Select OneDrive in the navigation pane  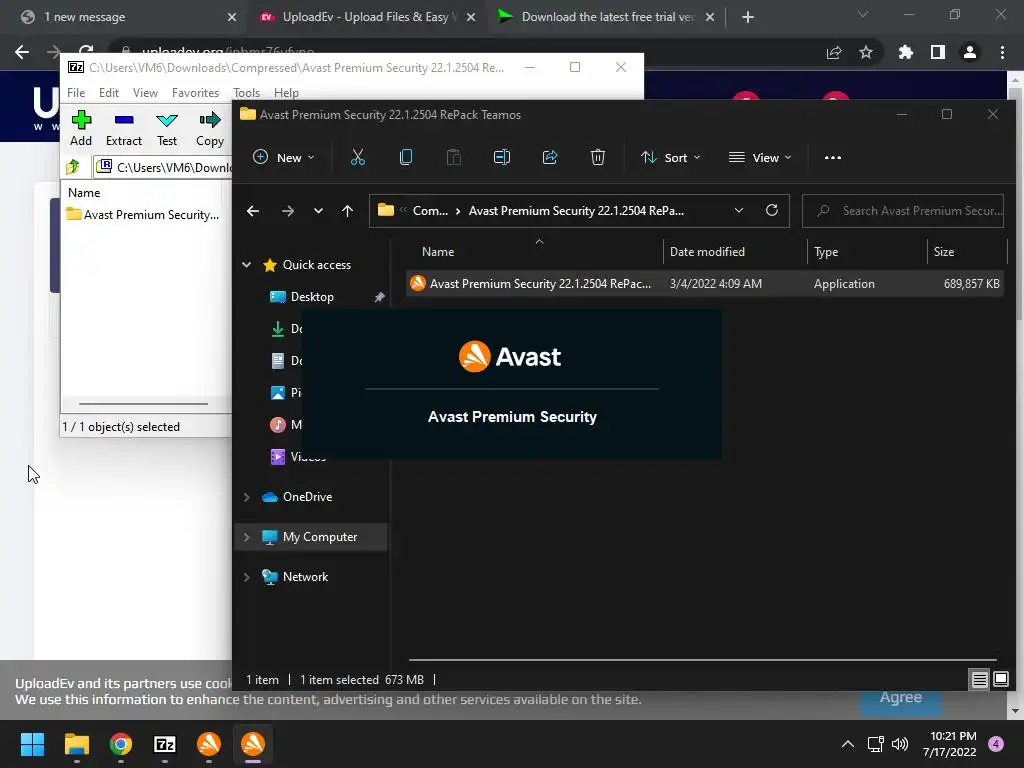coord(308,497)
